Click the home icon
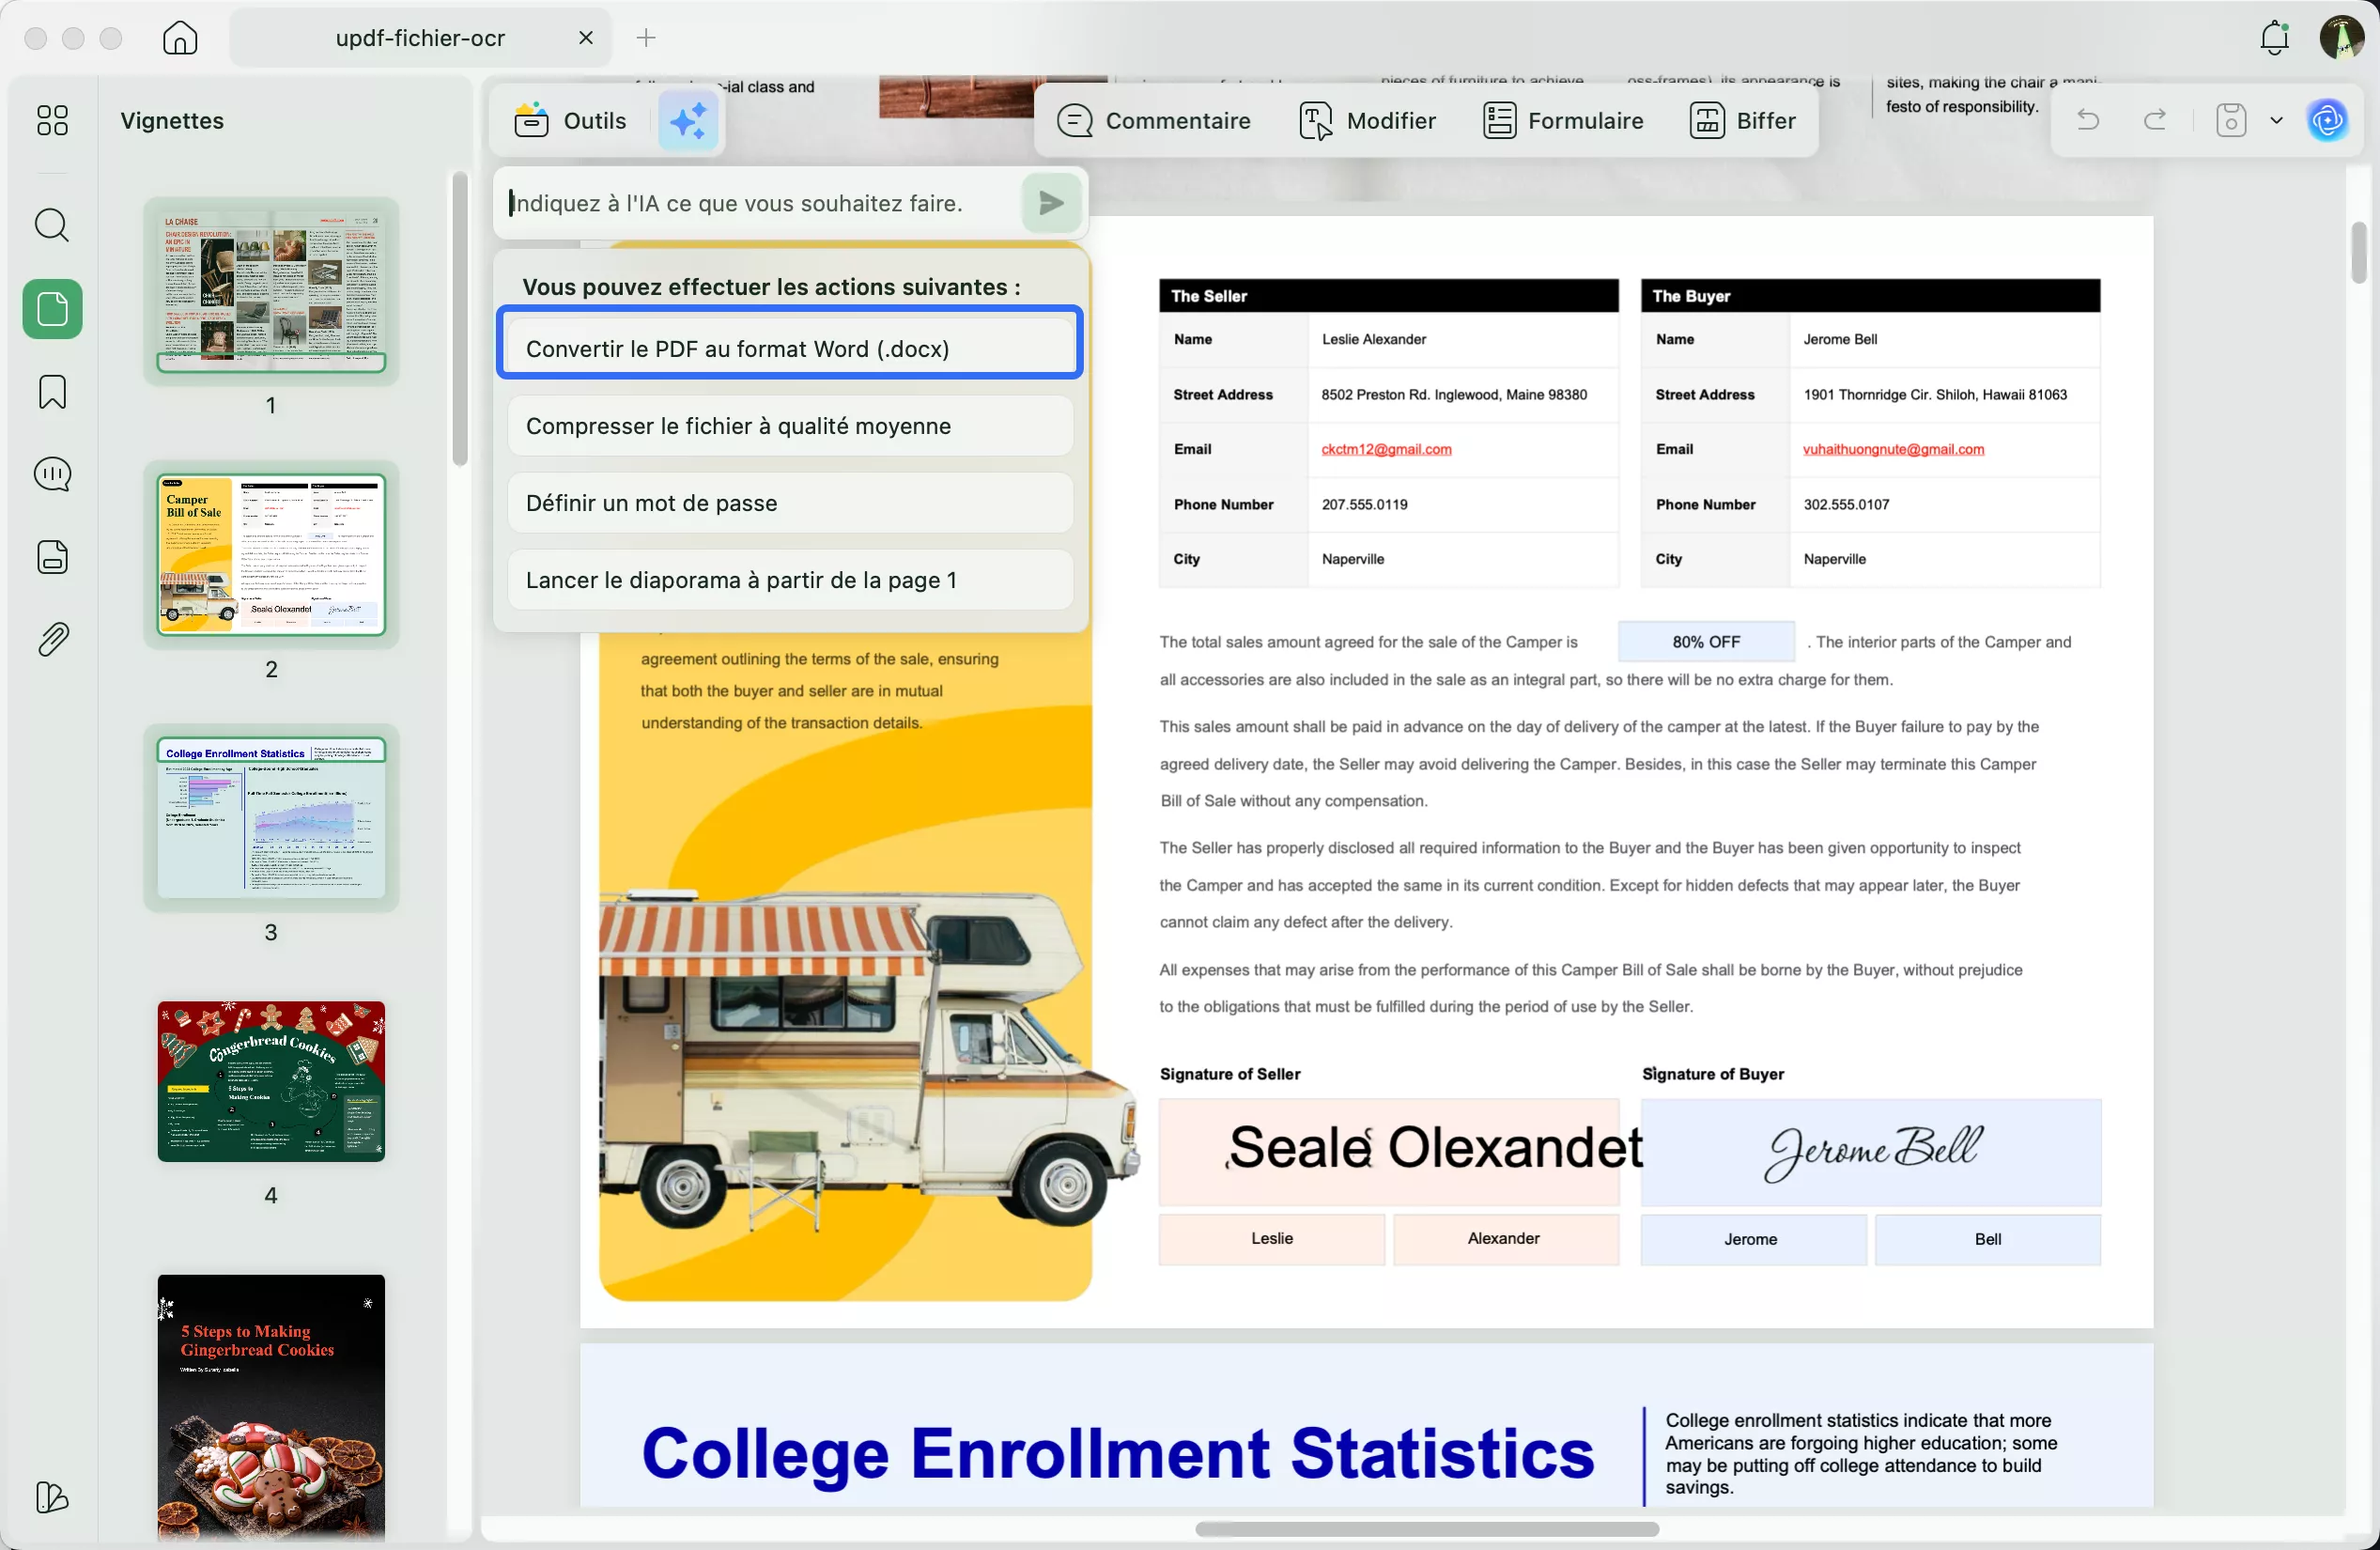 click(180, 38)
